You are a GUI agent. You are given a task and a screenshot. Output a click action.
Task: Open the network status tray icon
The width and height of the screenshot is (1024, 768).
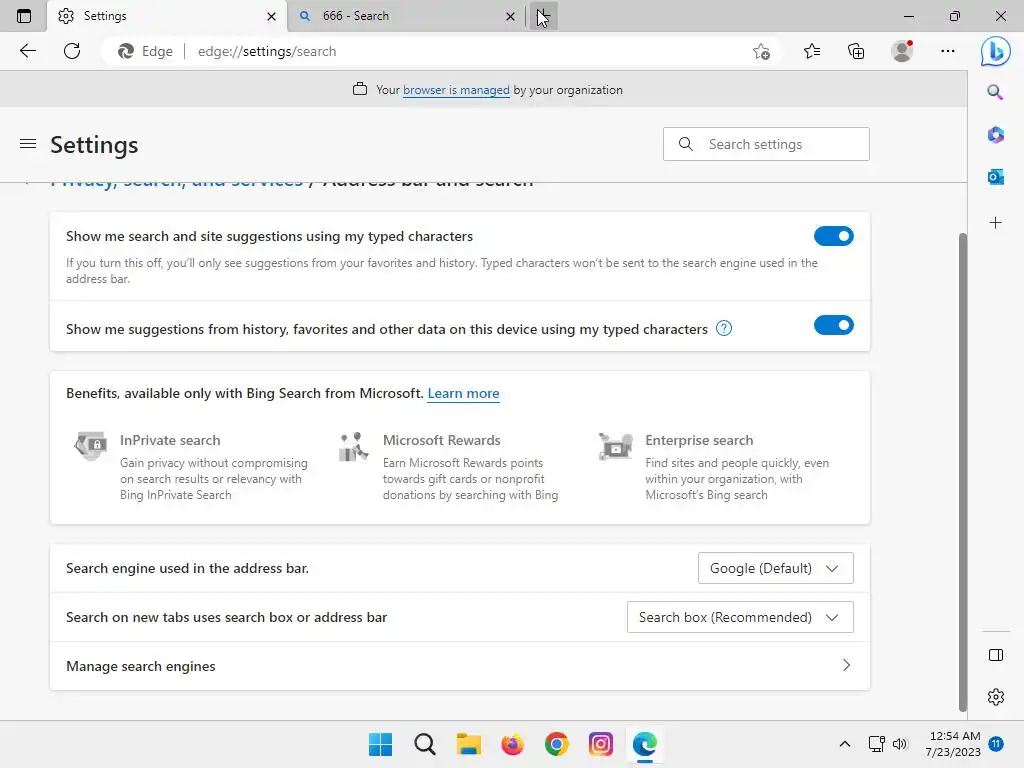[876, 744]
